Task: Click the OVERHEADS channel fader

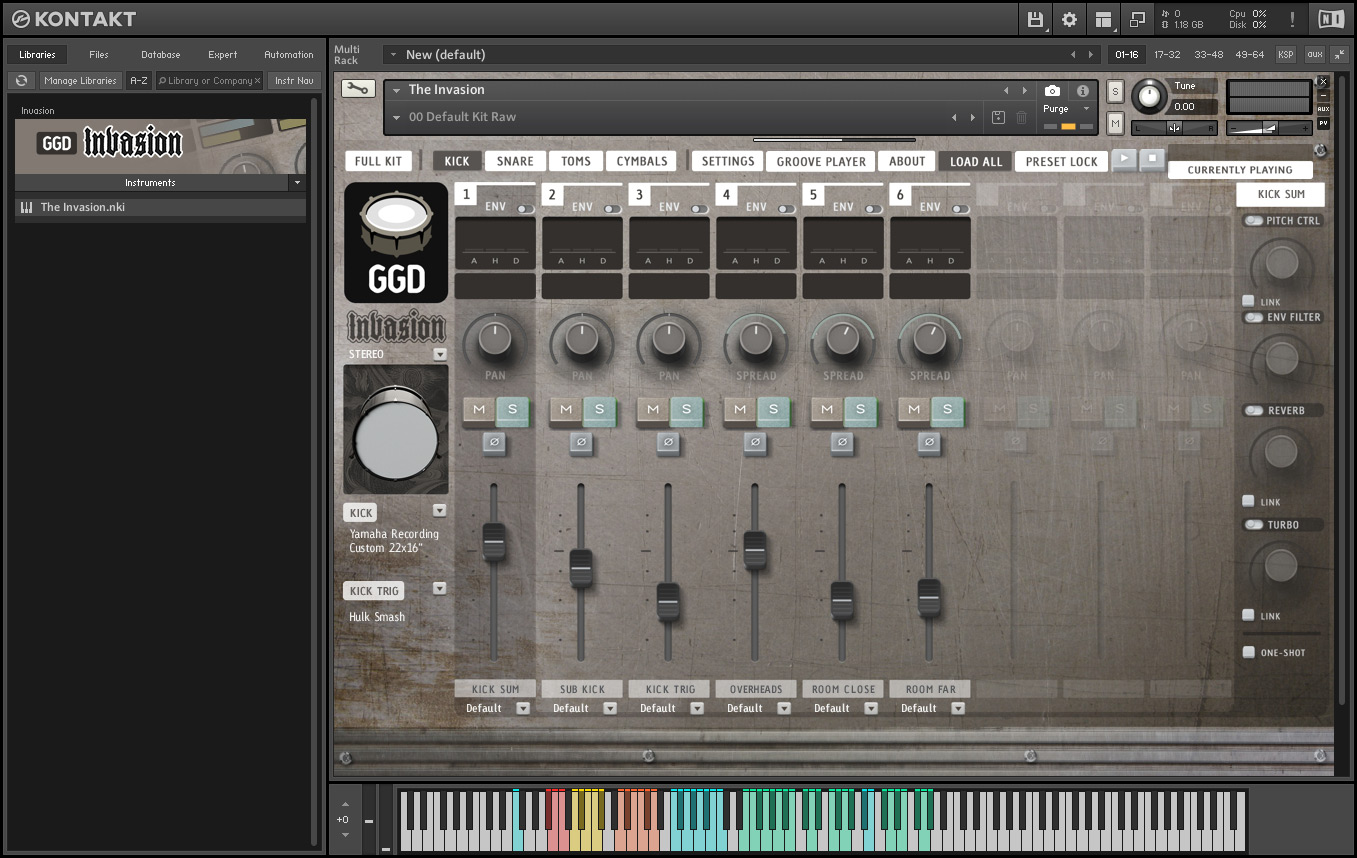Action: coord(755,549)
